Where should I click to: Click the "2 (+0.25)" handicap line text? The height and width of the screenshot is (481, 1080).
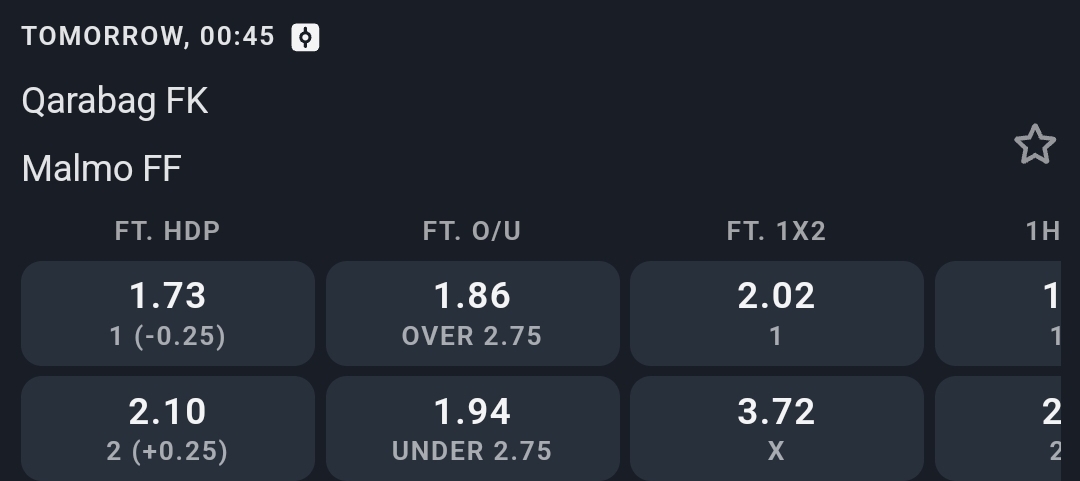168,451
